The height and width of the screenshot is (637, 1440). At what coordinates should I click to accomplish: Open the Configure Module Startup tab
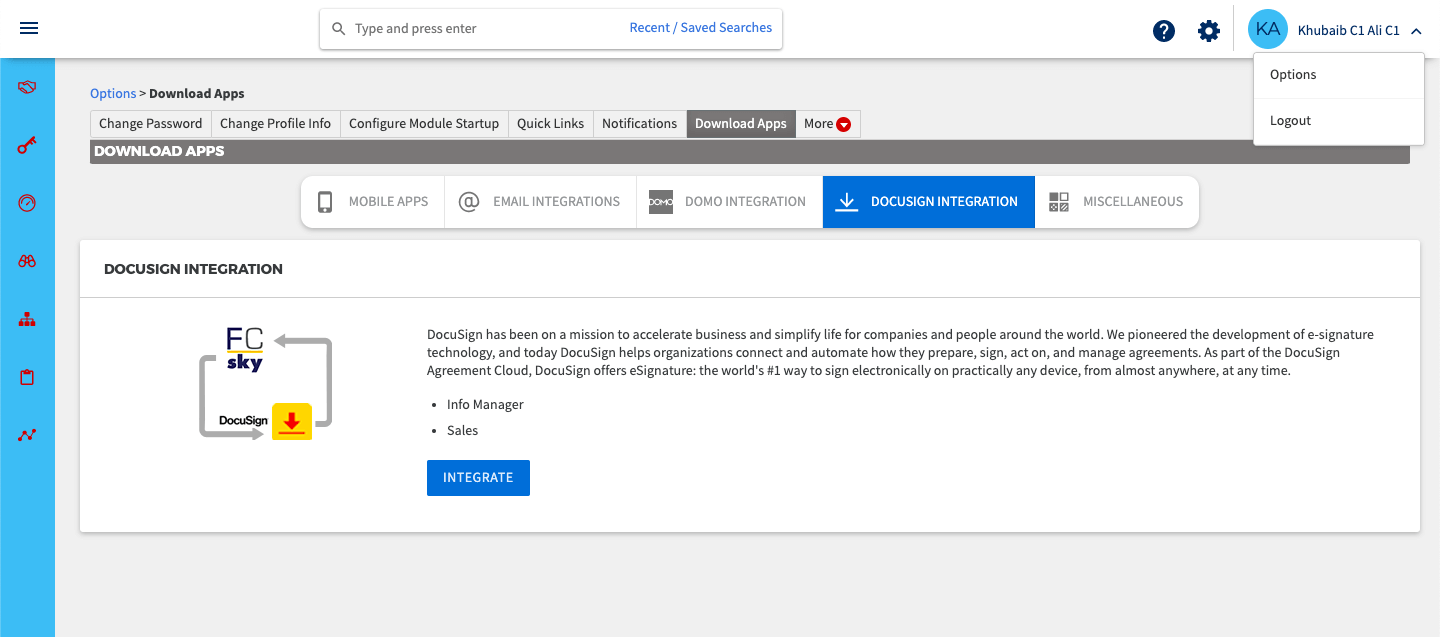coord(424,124)
